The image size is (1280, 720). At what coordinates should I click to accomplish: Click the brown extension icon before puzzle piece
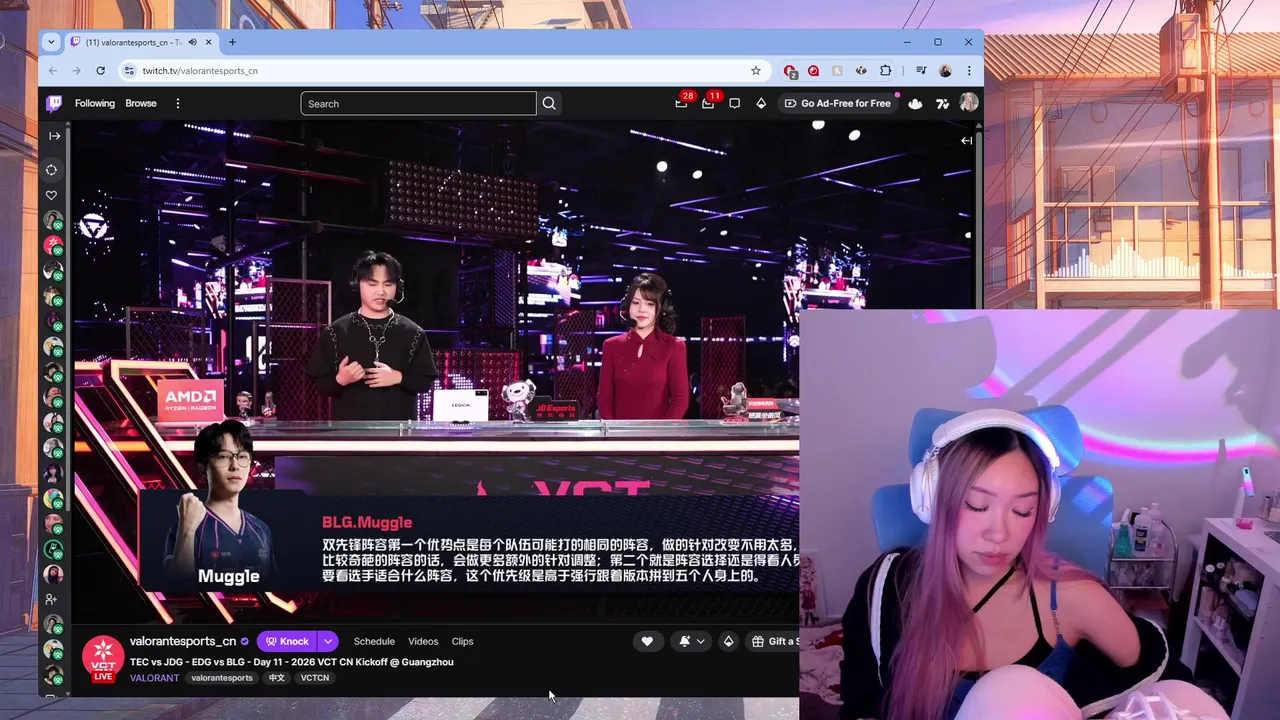pyautogui.click(x=861, y=71)
